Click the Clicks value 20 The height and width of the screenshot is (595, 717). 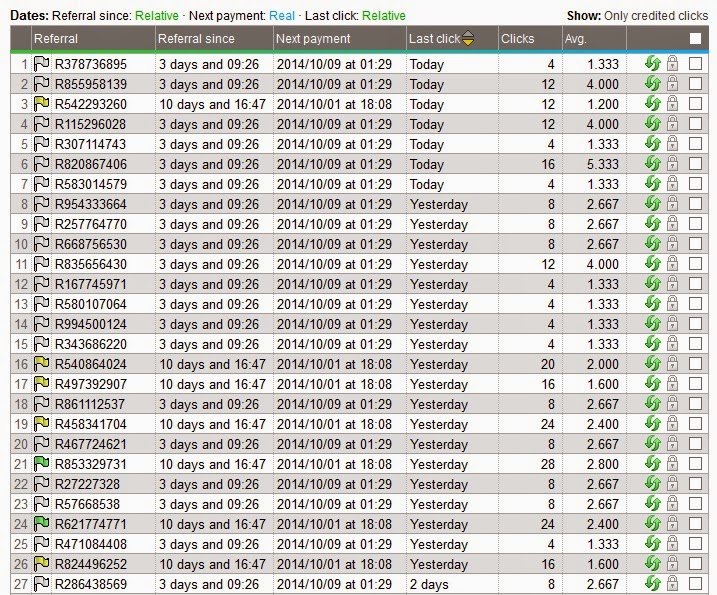[x=548, y=364]
